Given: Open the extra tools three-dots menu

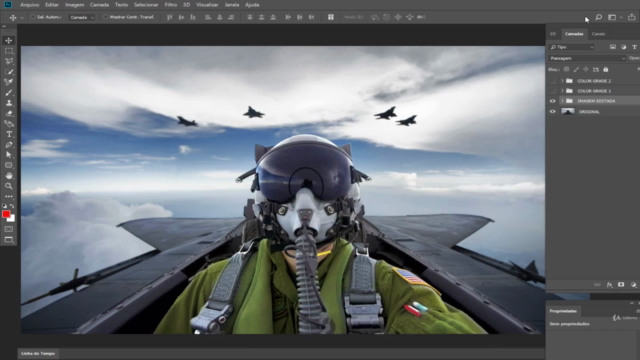Looking at the screenshot, I should pyautogui.click(x=9, y=196).
